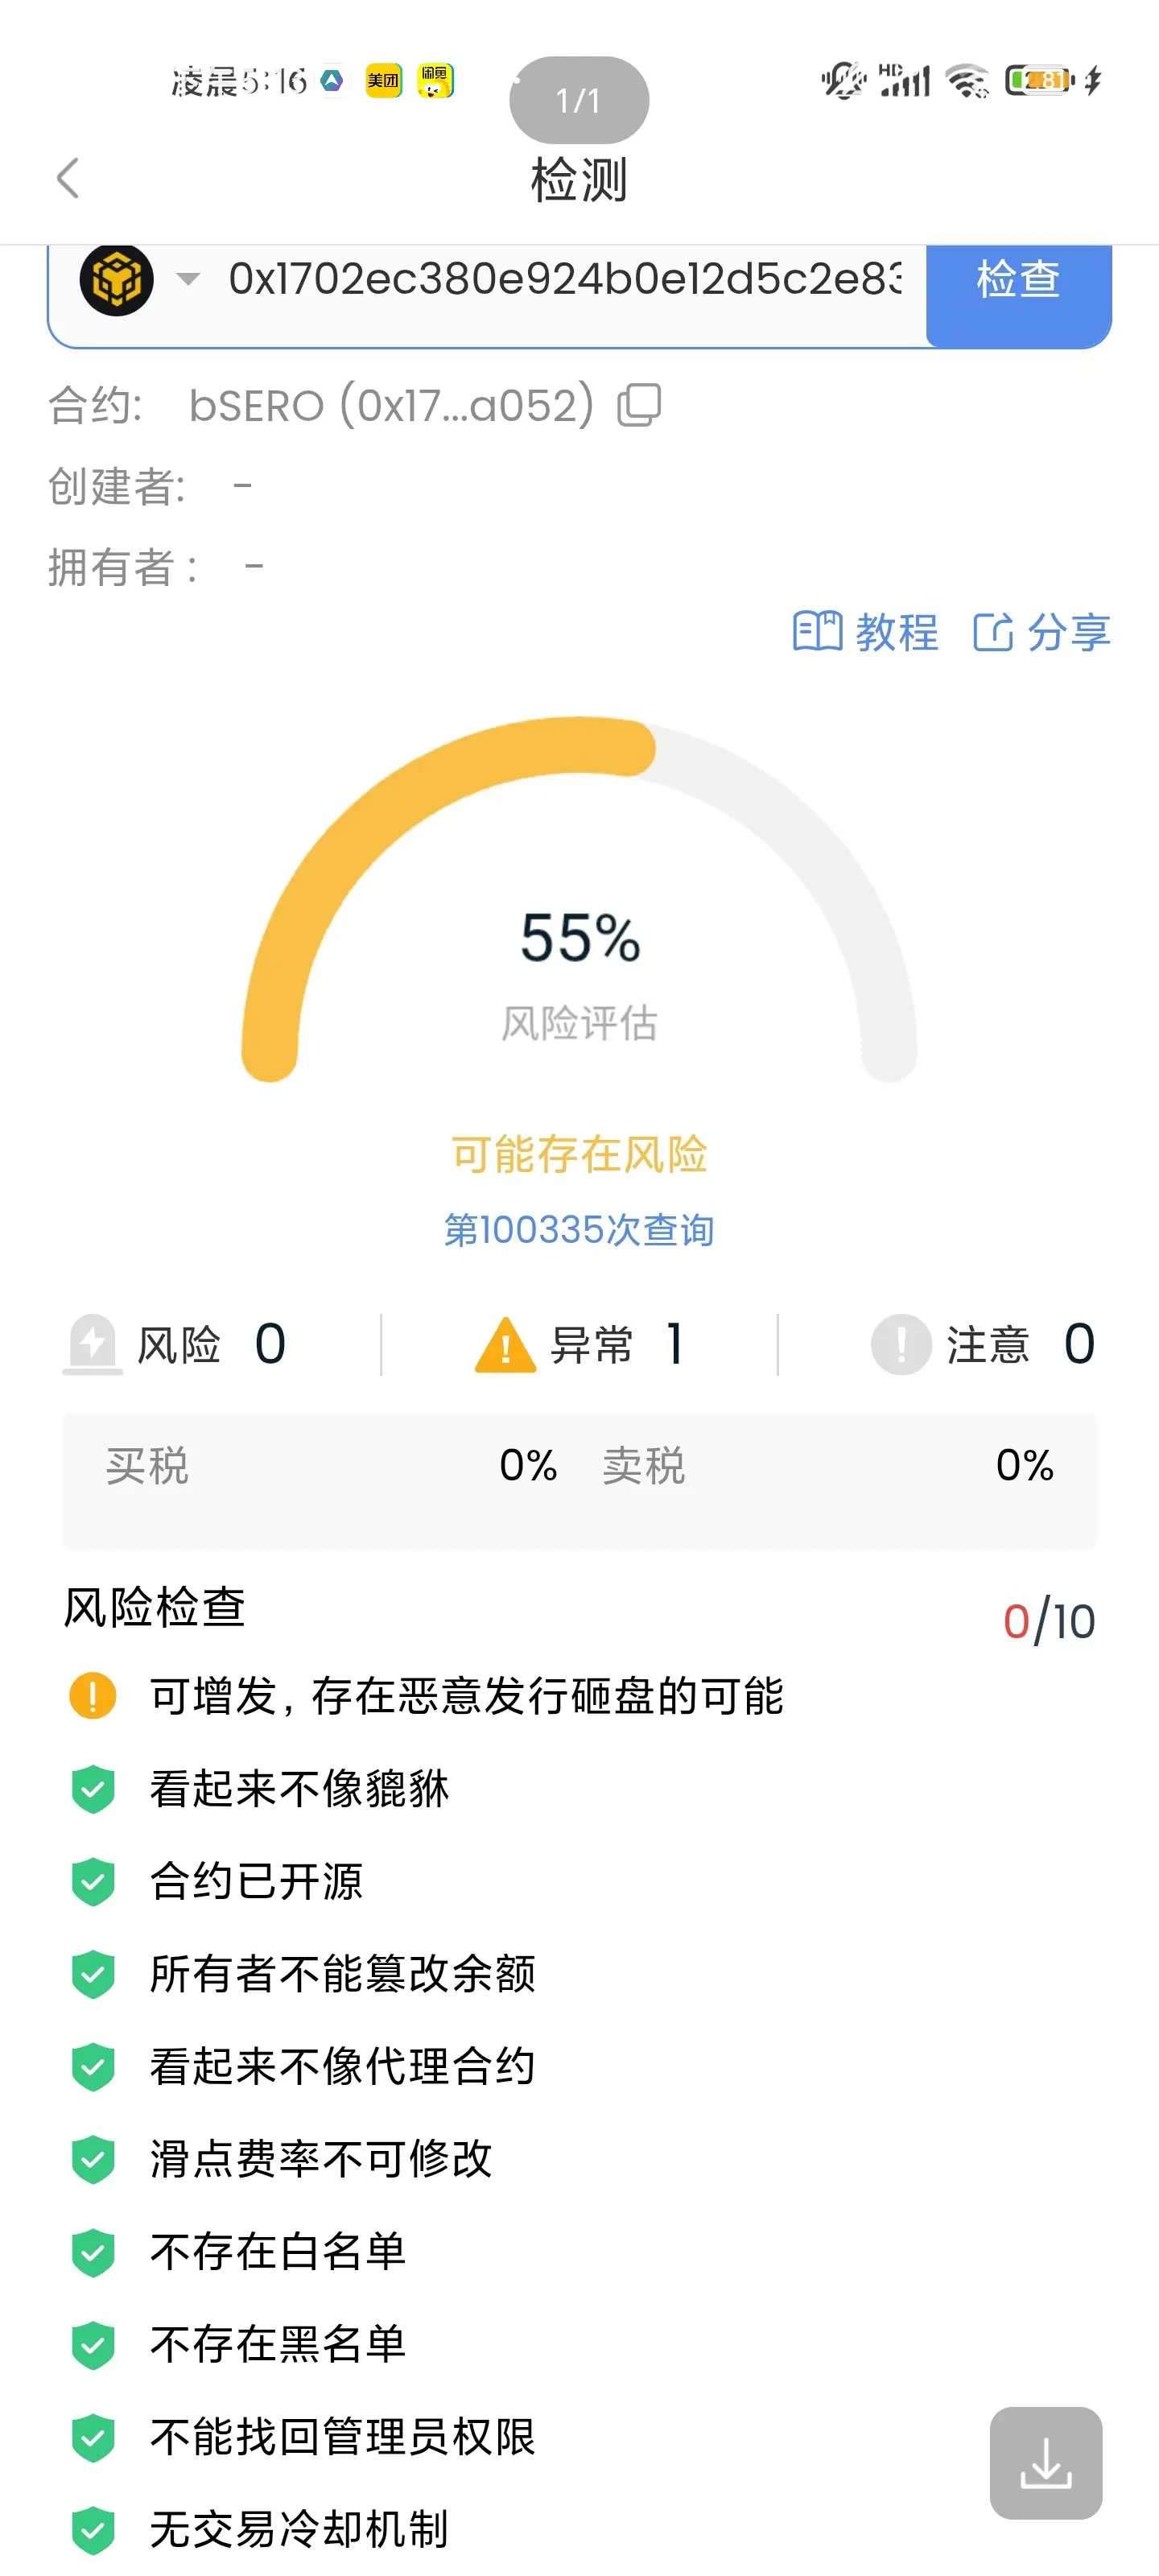The image size is (1159, 2576).
Task: Open the 第100335次查询 query count link
Action: click(x=579, y=1229)
